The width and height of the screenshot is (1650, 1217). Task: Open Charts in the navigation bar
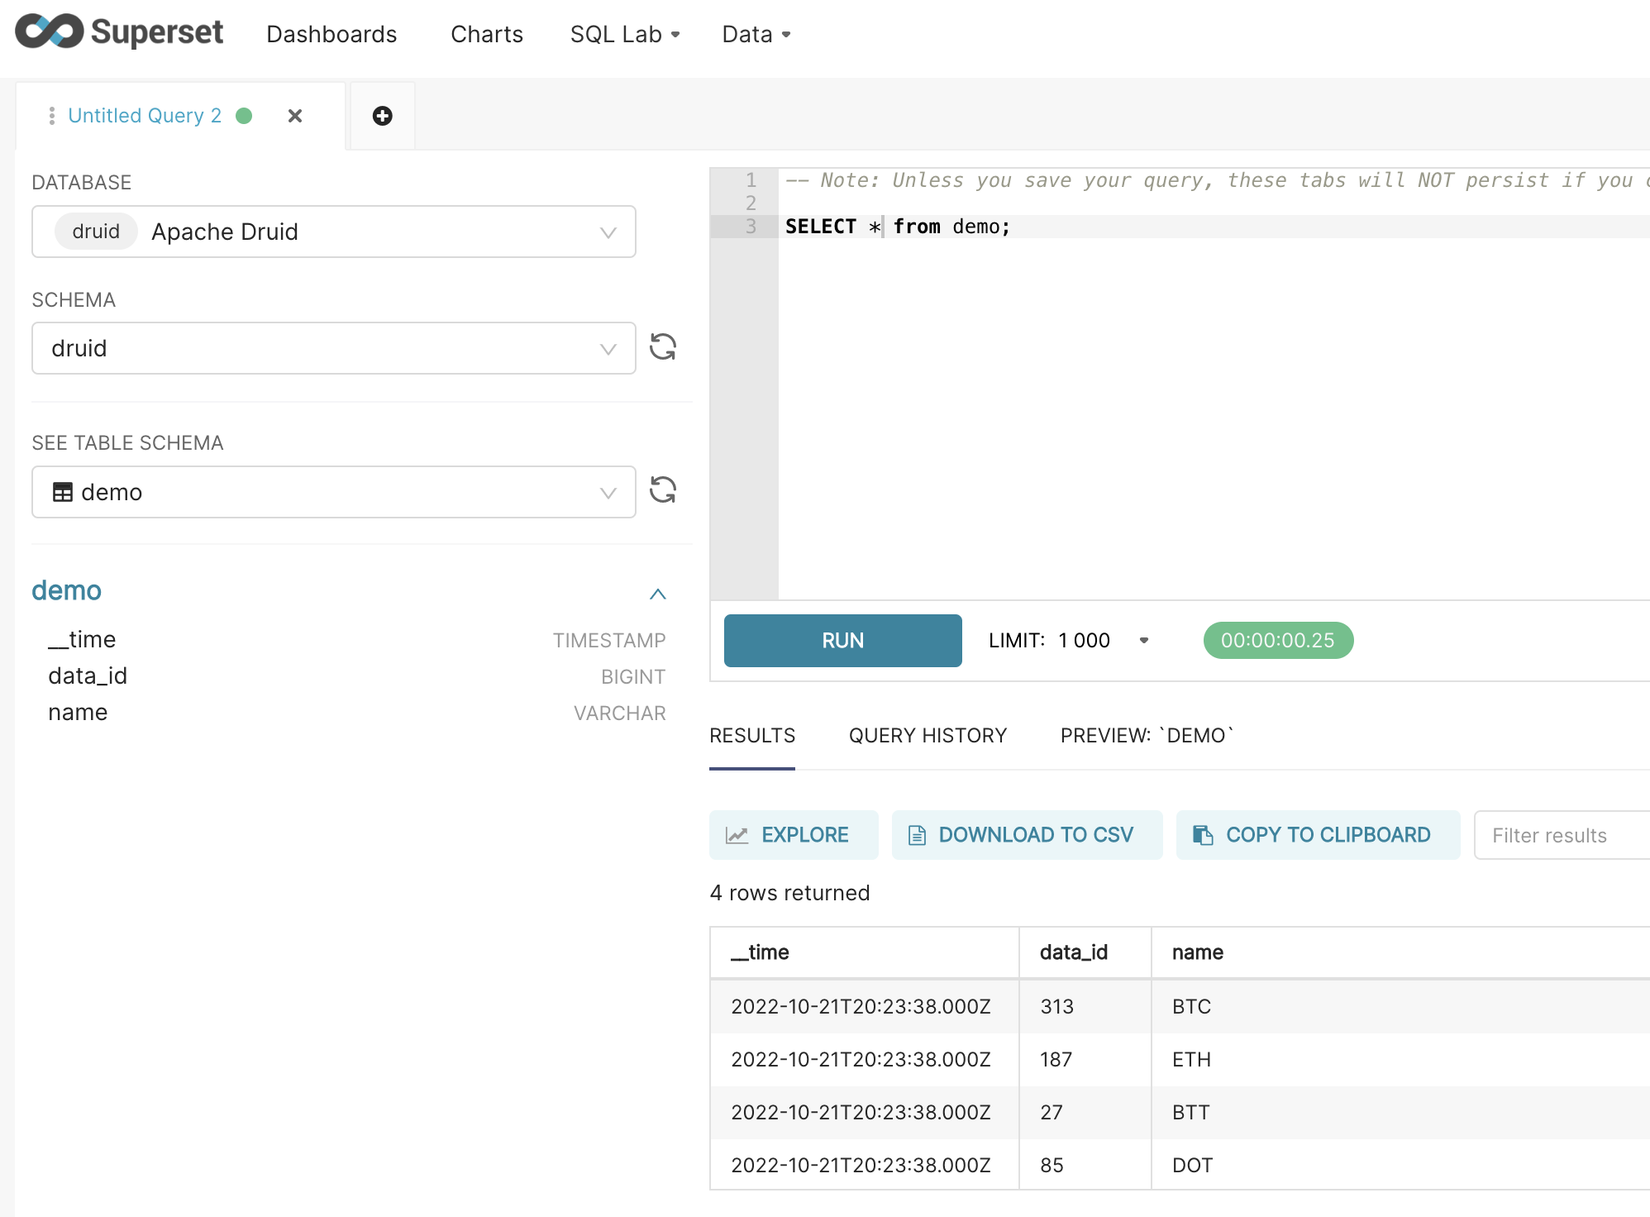pos(487,34)
